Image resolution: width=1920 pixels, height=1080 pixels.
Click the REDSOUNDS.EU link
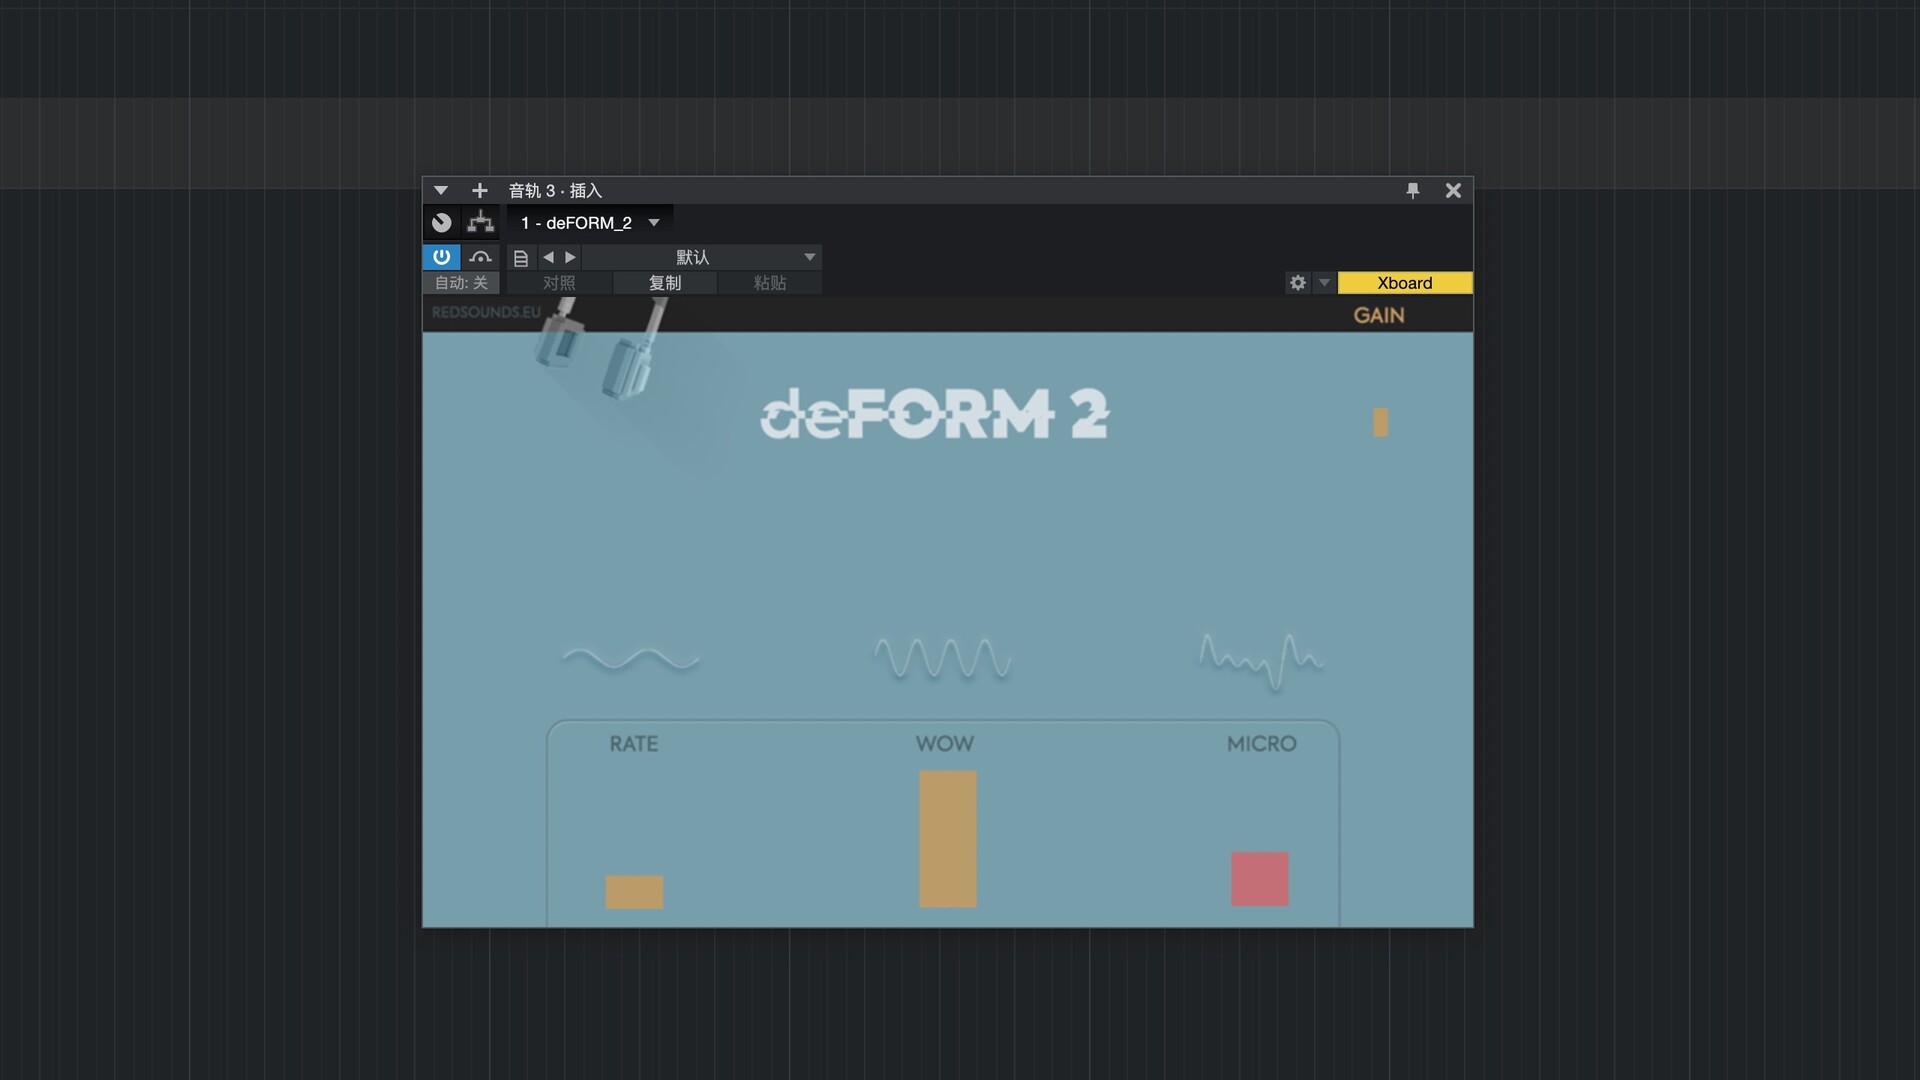486,312
